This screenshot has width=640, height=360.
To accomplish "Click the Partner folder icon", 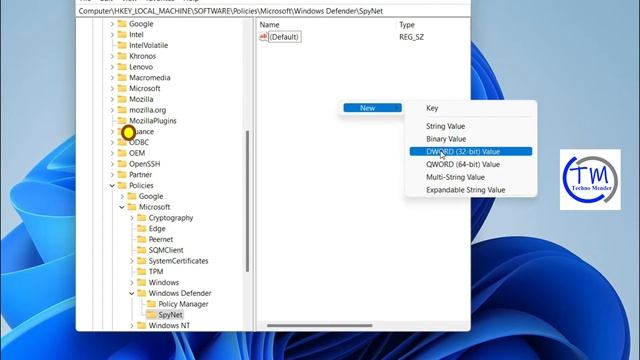I will pos(122,175).
